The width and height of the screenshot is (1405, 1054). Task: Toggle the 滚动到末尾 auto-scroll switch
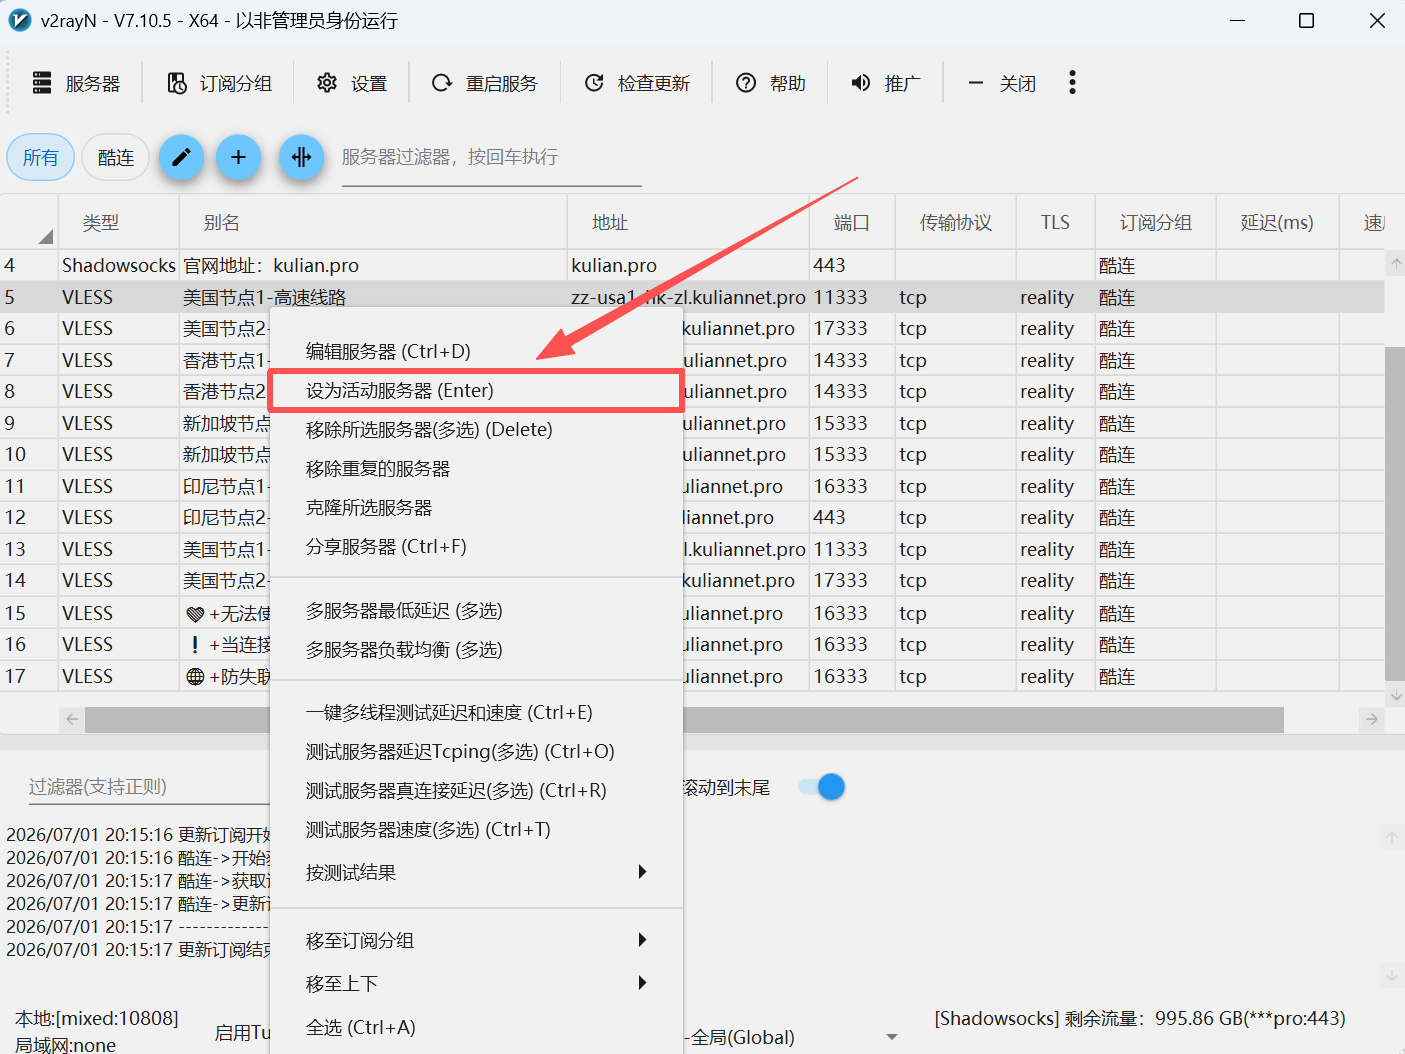pos(822,787)
